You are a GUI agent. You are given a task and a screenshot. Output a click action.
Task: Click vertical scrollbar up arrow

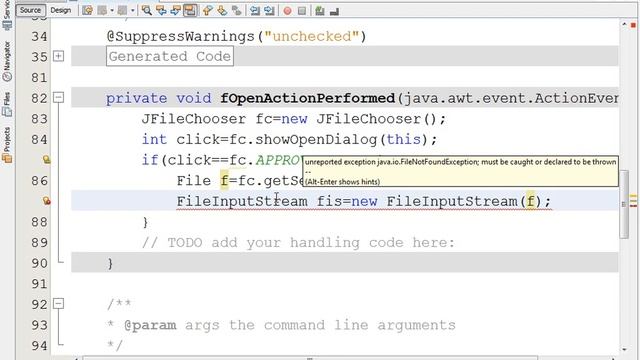[x=624, y=24]
